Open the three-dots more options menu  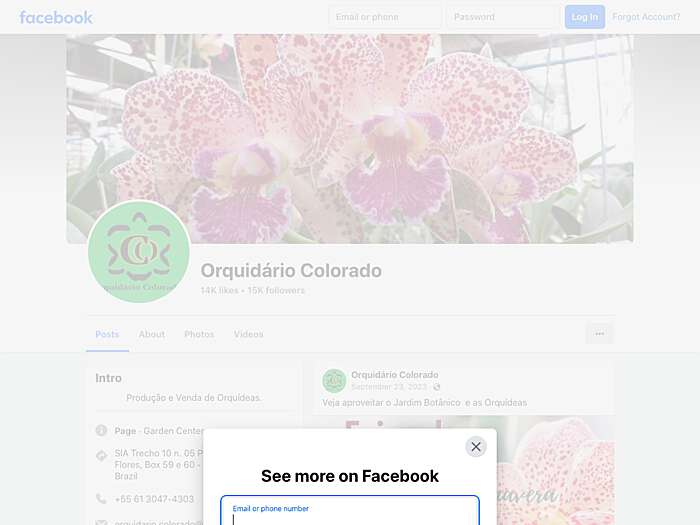click(x=600, y=333)
